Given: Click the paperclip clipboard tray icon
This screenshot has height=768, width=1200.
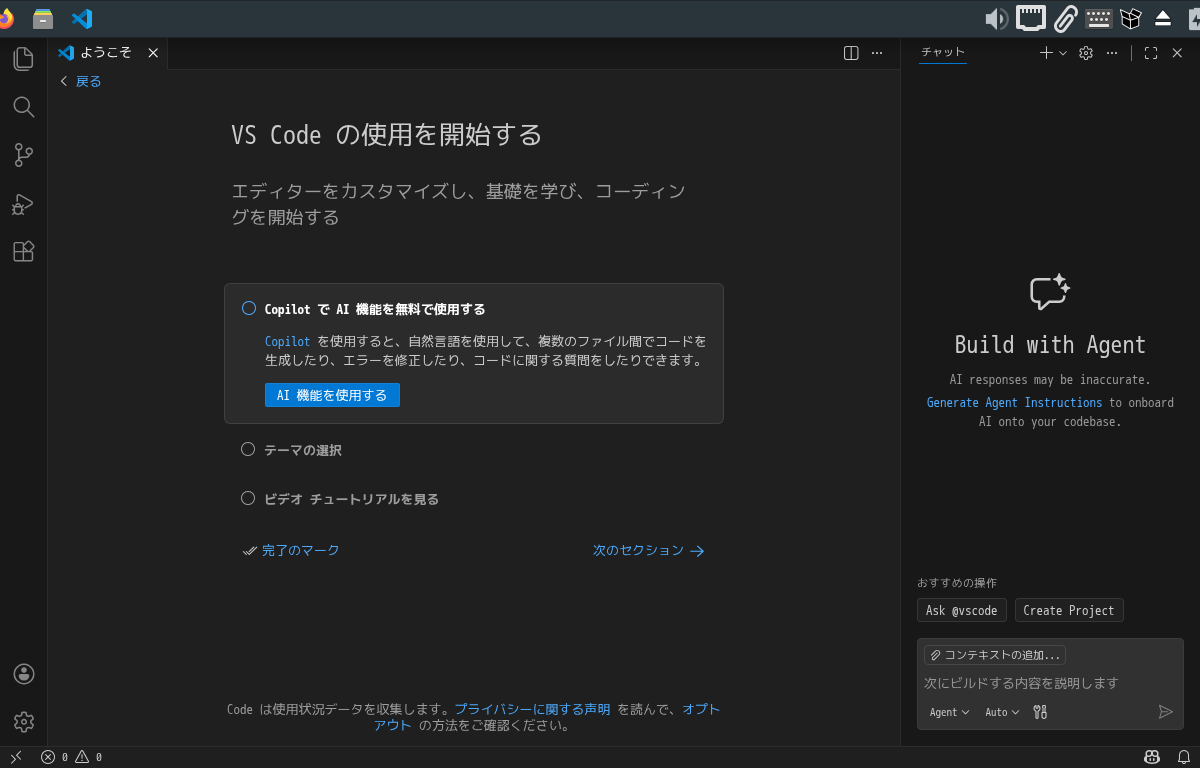Looking at the screenshot, I should pyautogui.click(x=1066, y=18).
